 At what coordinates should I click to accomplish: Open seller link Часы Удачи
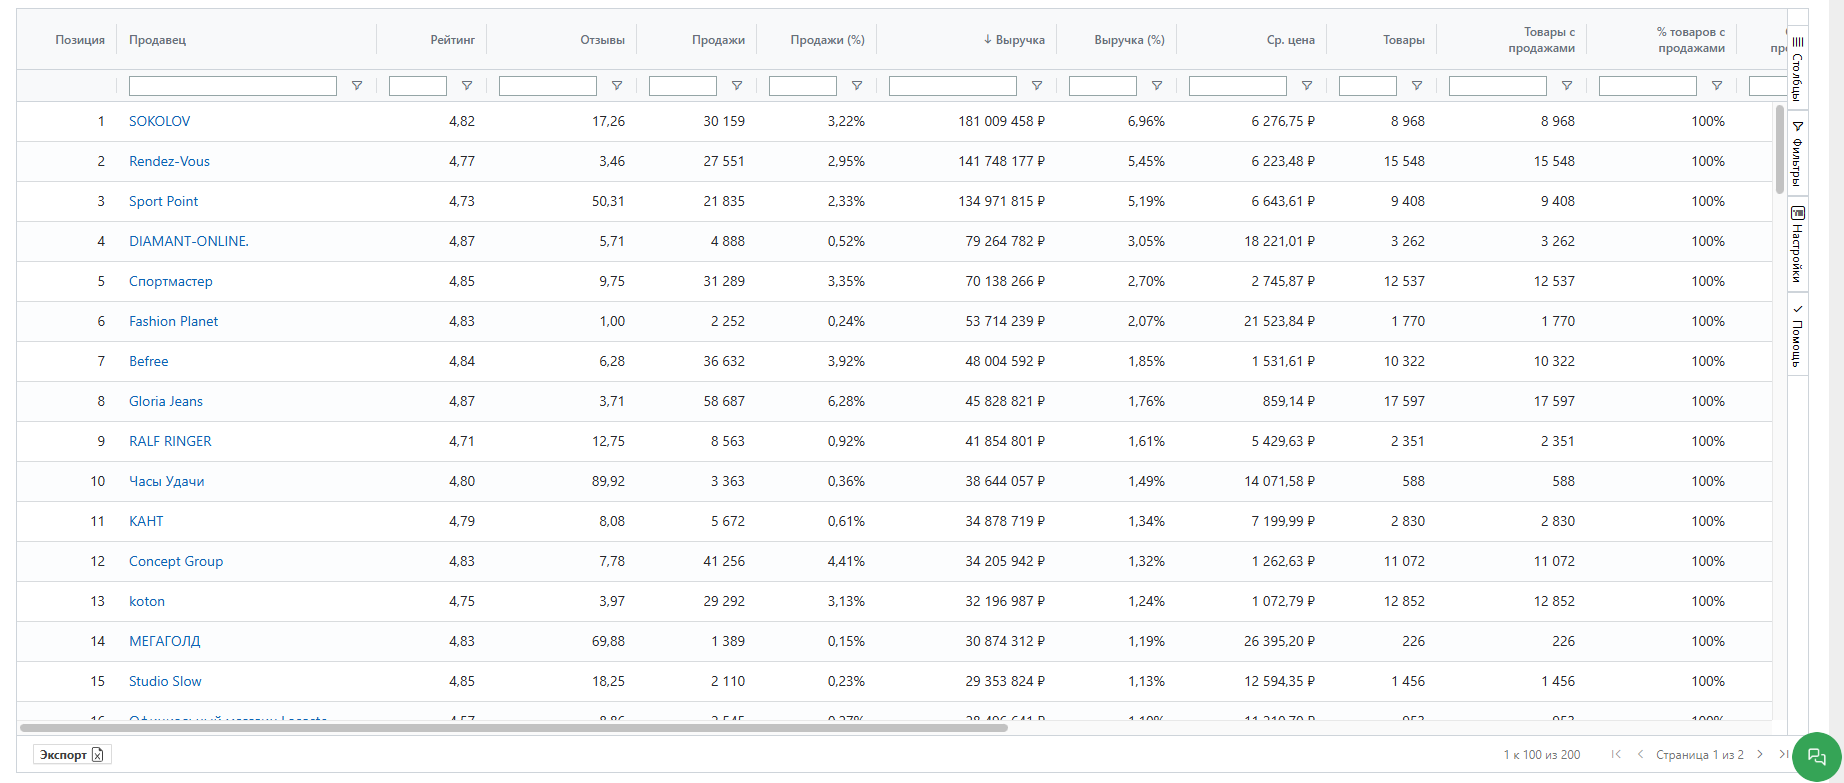pos(166,481)
